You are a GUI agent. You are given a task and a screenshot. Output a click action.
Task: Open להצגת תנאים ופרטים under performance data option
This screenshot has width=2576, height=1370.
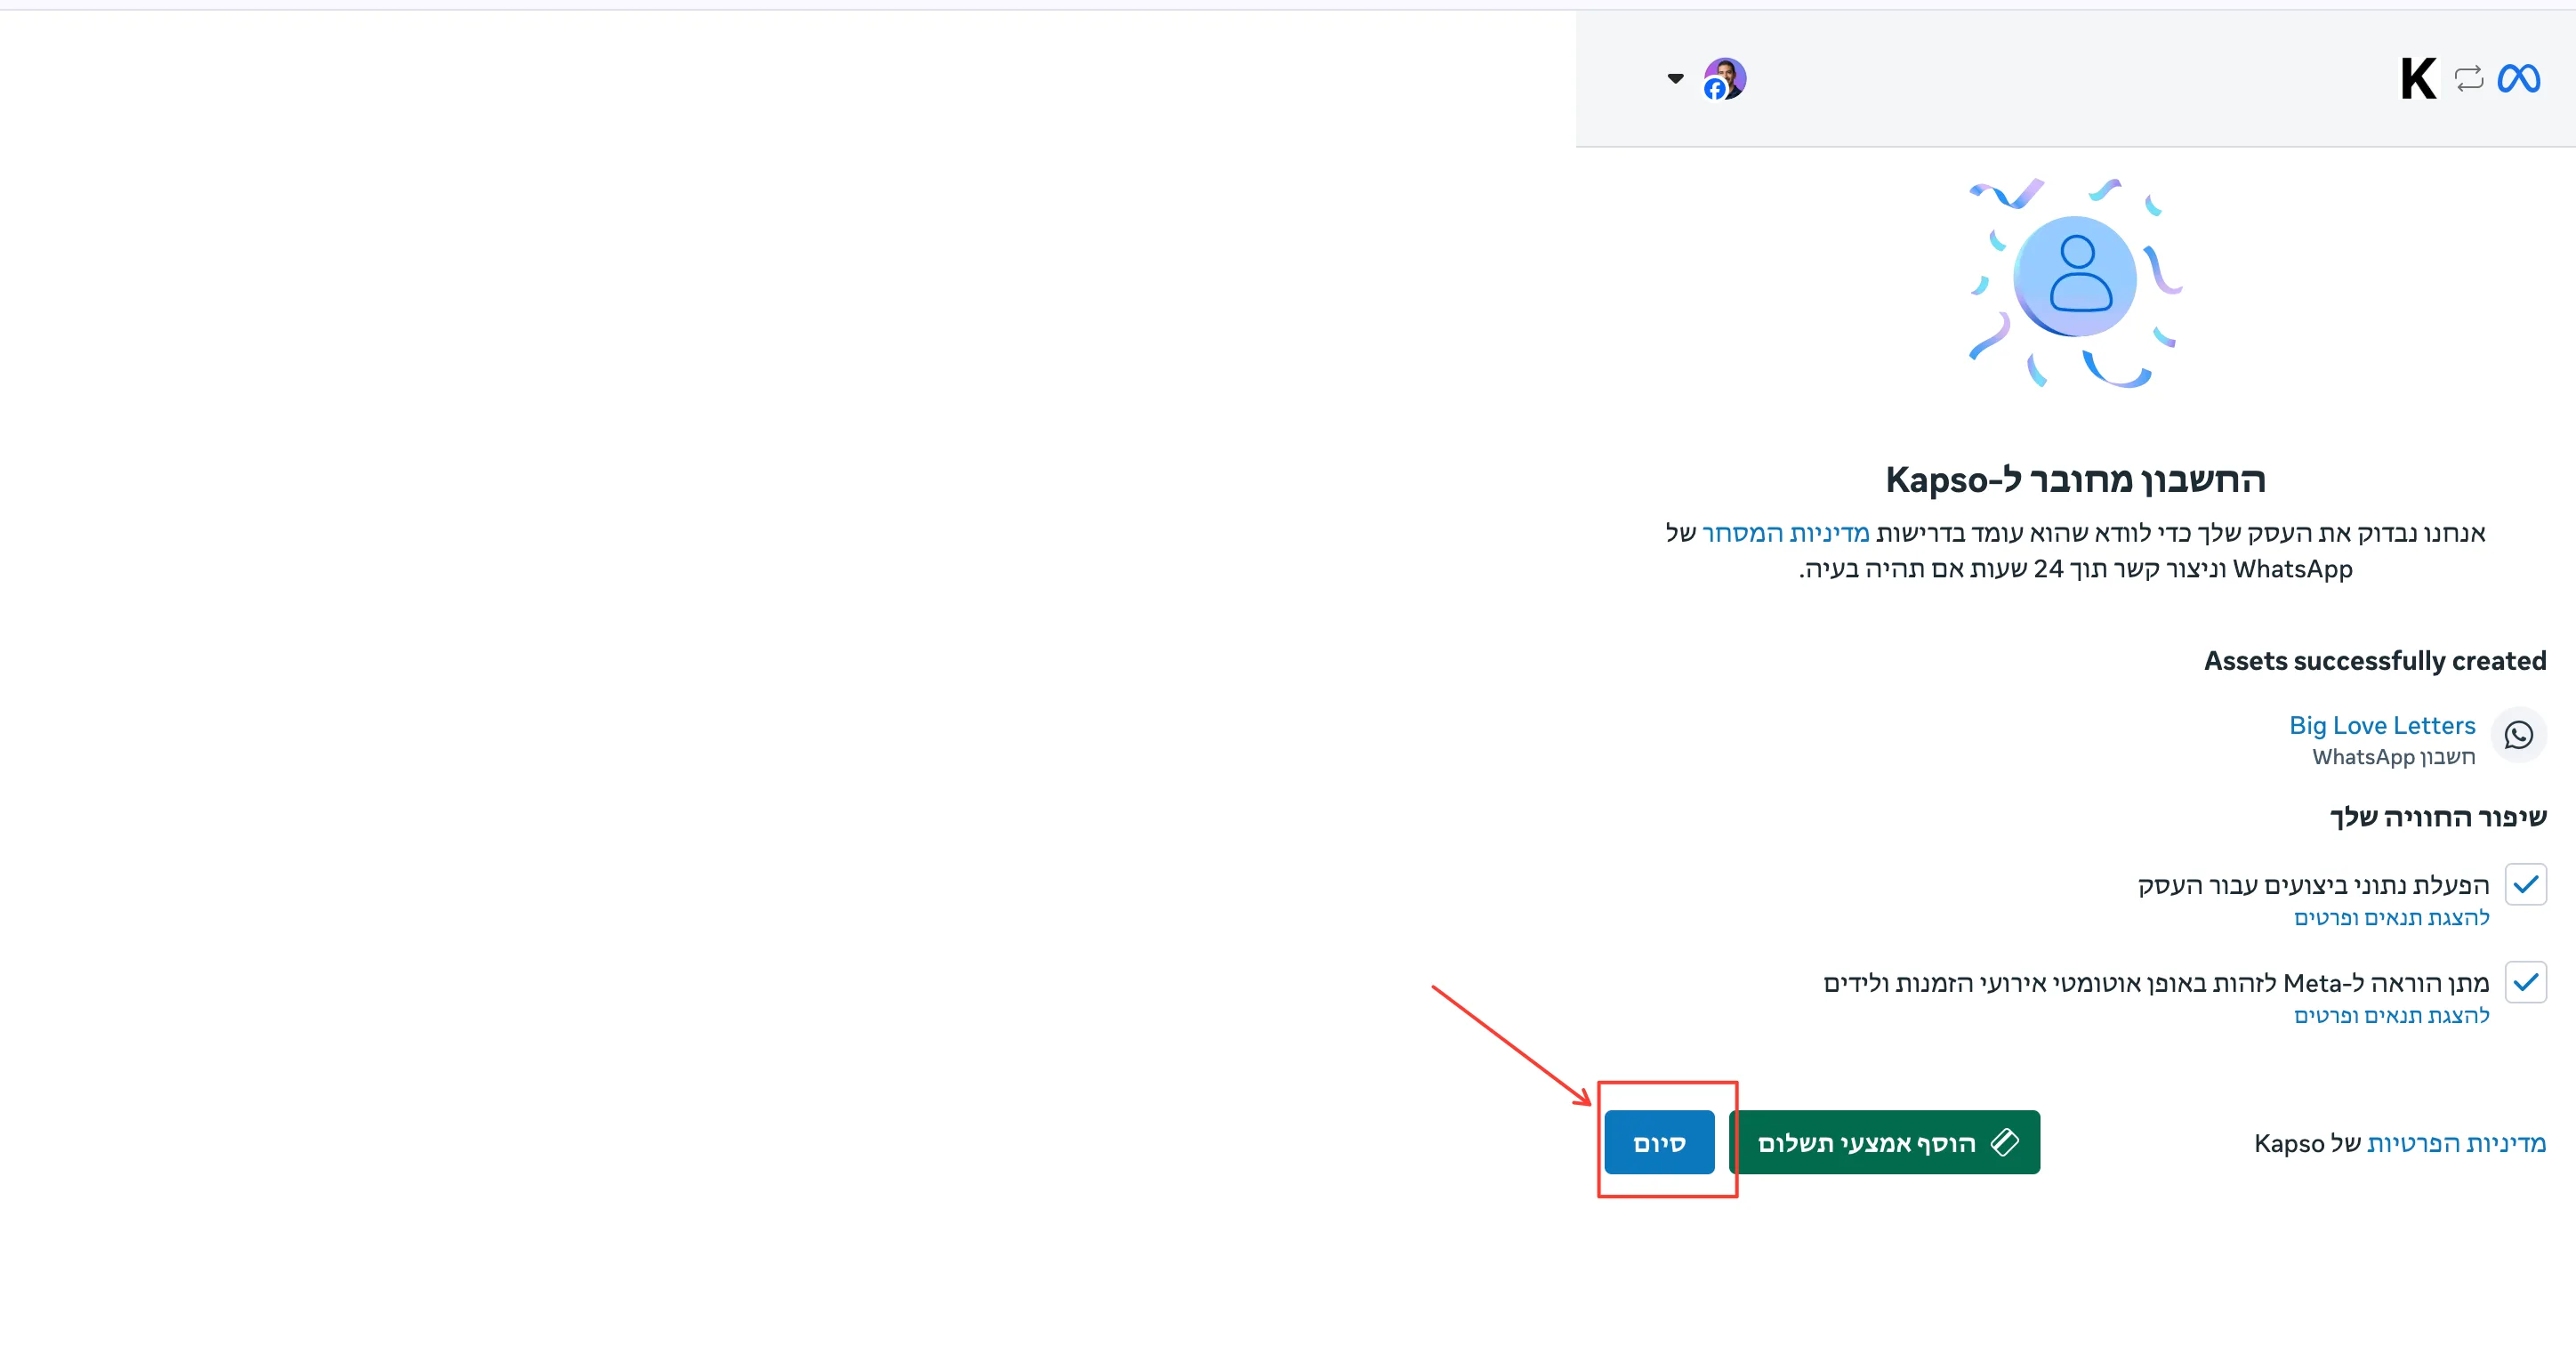pos(2391,917)
